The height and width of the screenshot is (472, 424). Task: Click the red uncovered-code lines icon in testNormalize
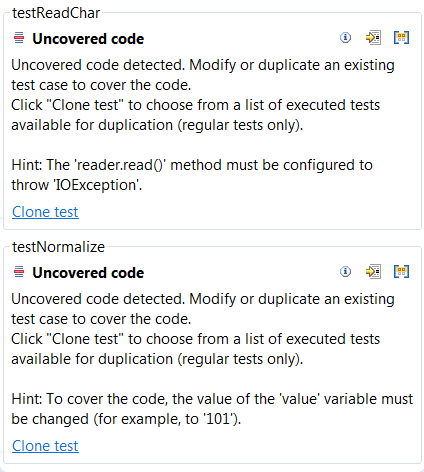[19, 272]
